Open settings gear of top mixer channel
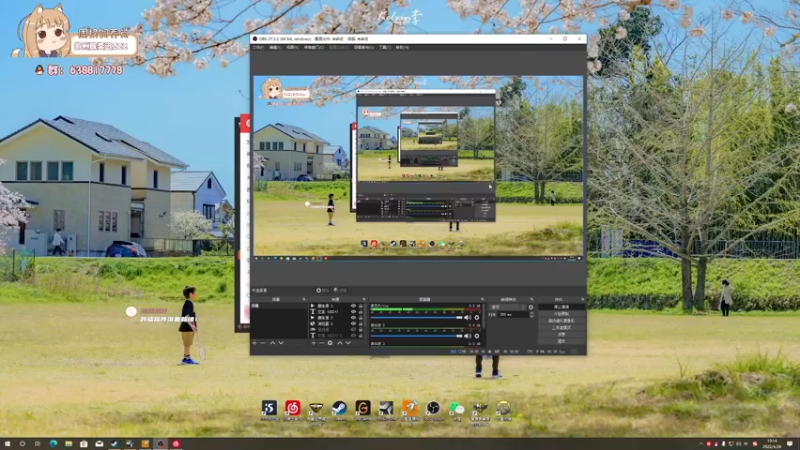This screenshot has height=450, width=800. pyautogui.click(x=477, y=318)
